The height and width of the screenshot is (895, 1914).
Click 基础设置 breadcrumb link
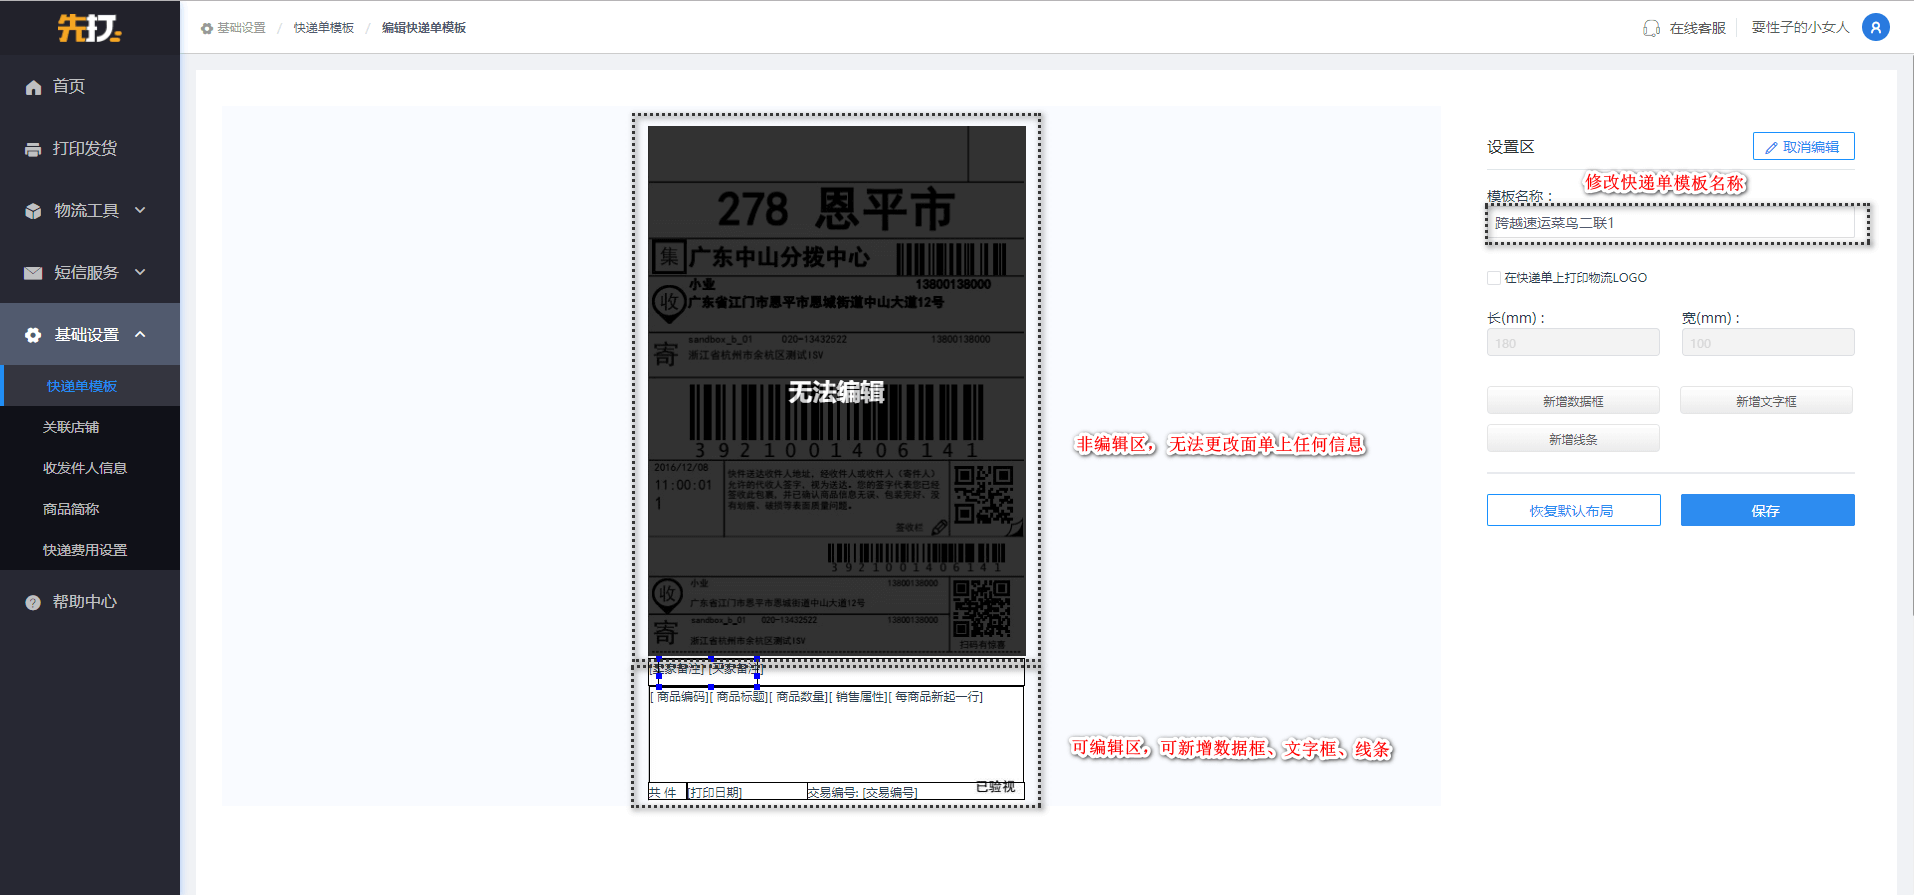coord(242,28)
